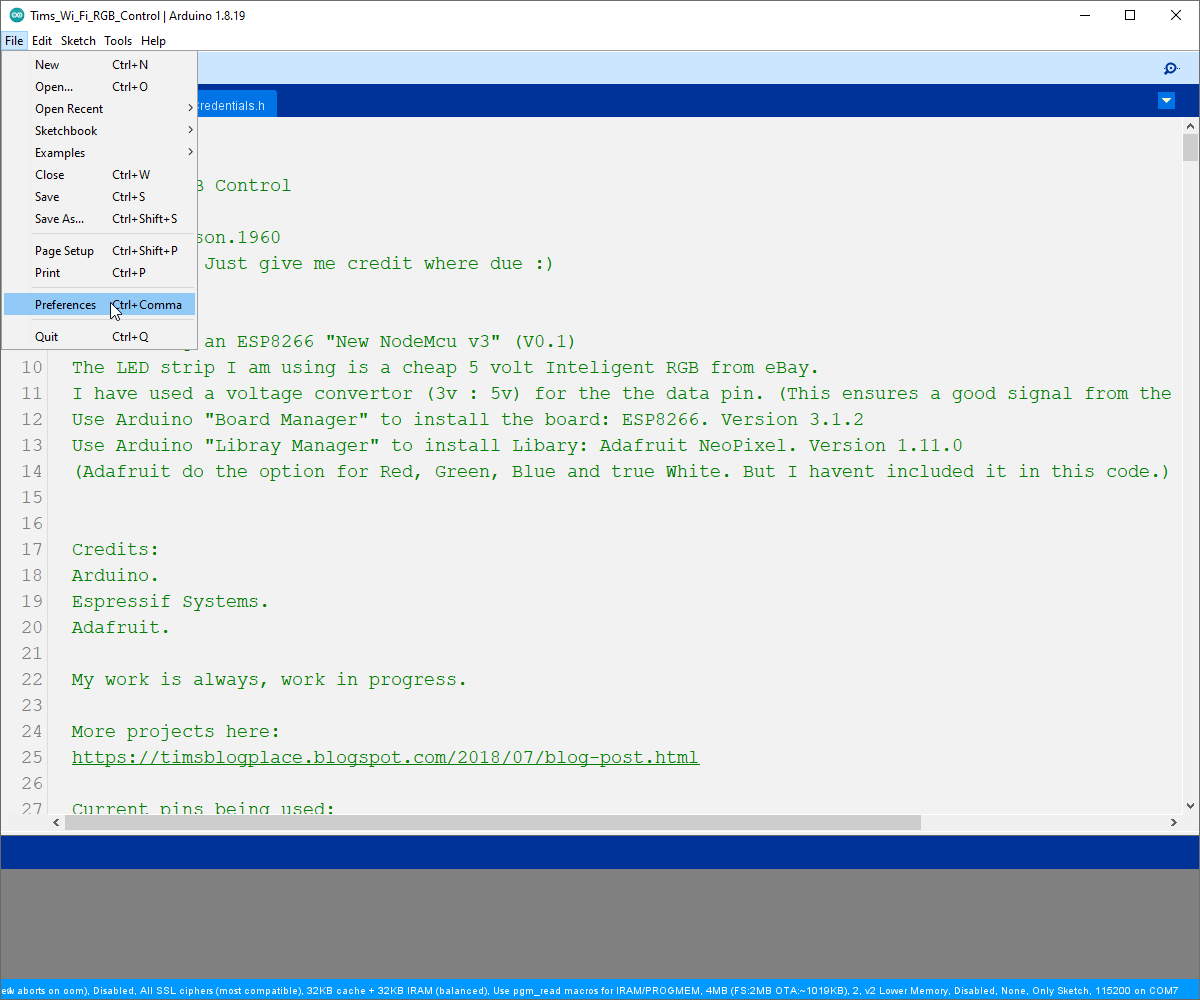Click the line "Espressif Systems."
1200x1000 pixels.
coord(170,601)
